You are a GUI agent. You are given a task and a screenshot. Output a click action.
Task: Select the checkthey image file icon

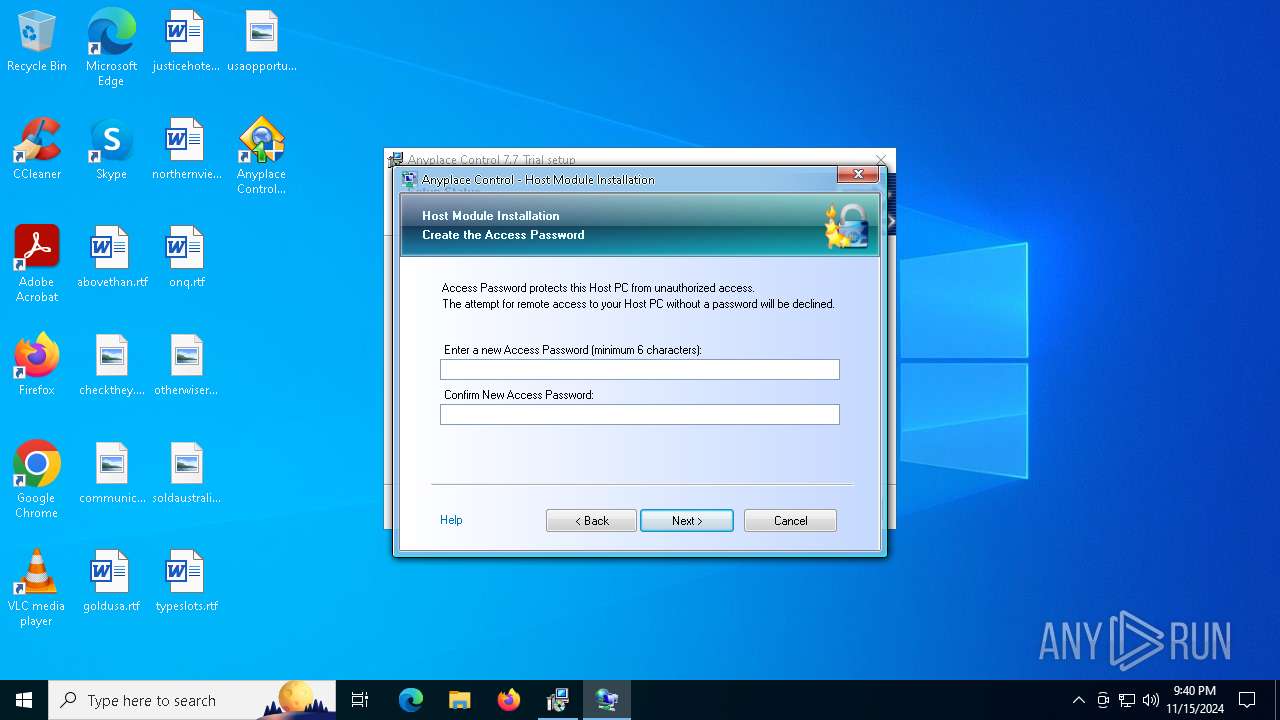click(x=111, y=366)
